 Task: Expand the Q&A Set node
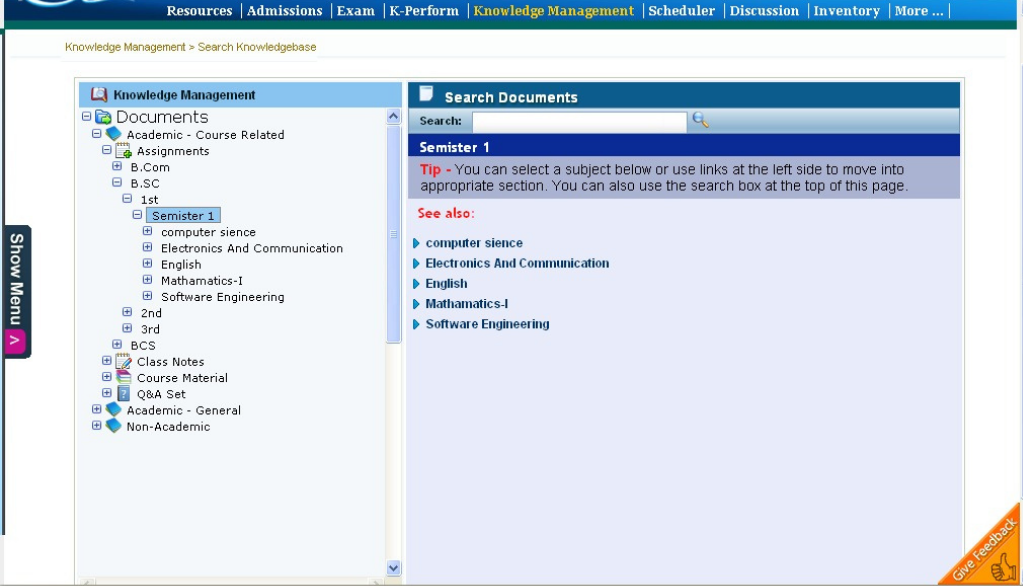point(106,393)
